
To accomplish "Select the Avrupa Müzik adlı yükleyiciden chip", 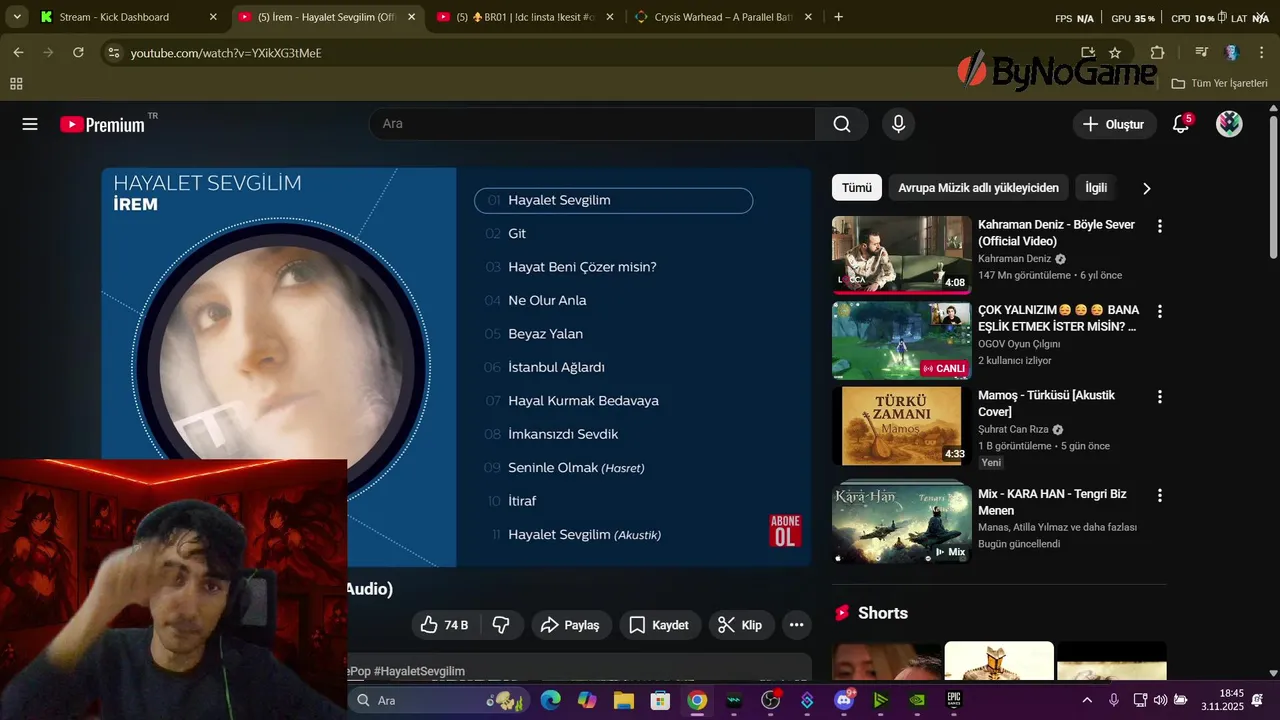I will (978, 188).
